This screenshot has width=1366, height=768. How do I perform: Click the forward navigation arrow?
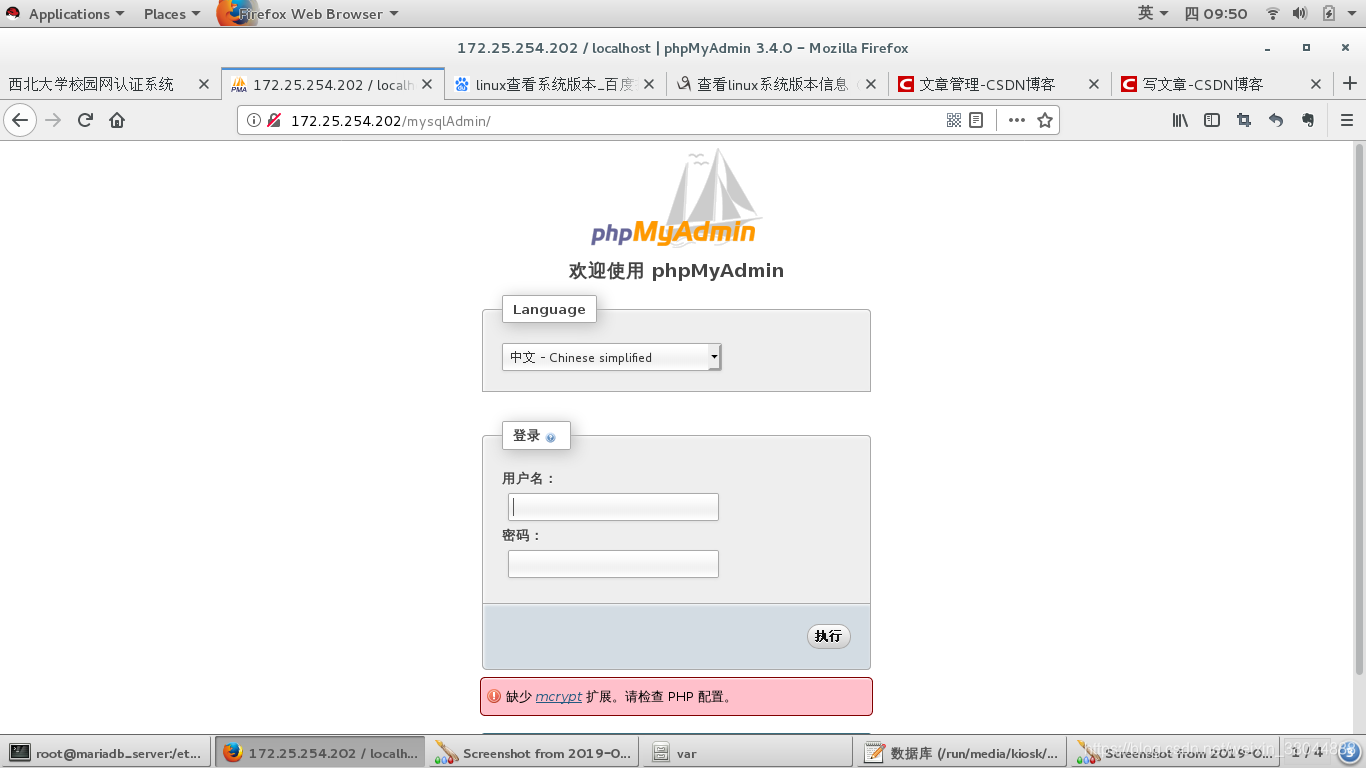[53, 120]
